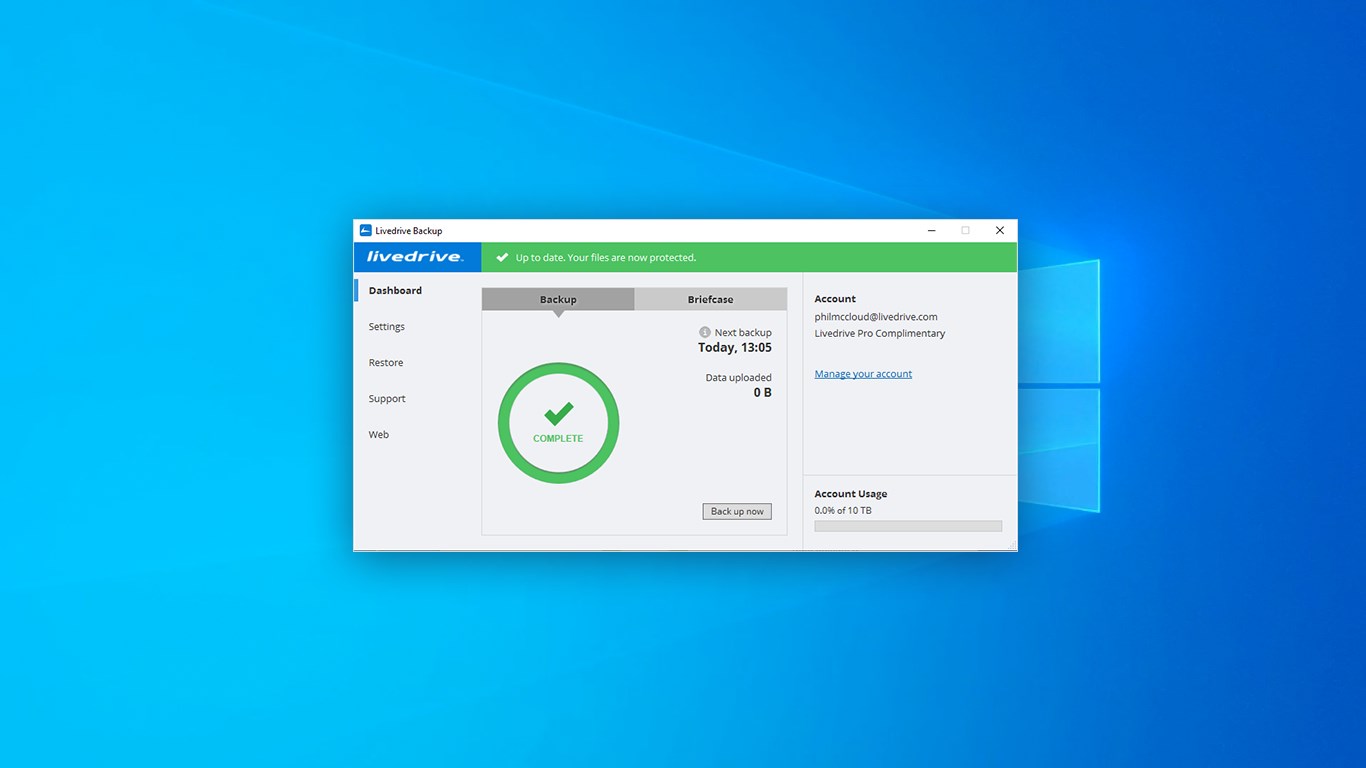Open the Dashboard section
The image size is (1366, 768).
[x=395, y=290]
